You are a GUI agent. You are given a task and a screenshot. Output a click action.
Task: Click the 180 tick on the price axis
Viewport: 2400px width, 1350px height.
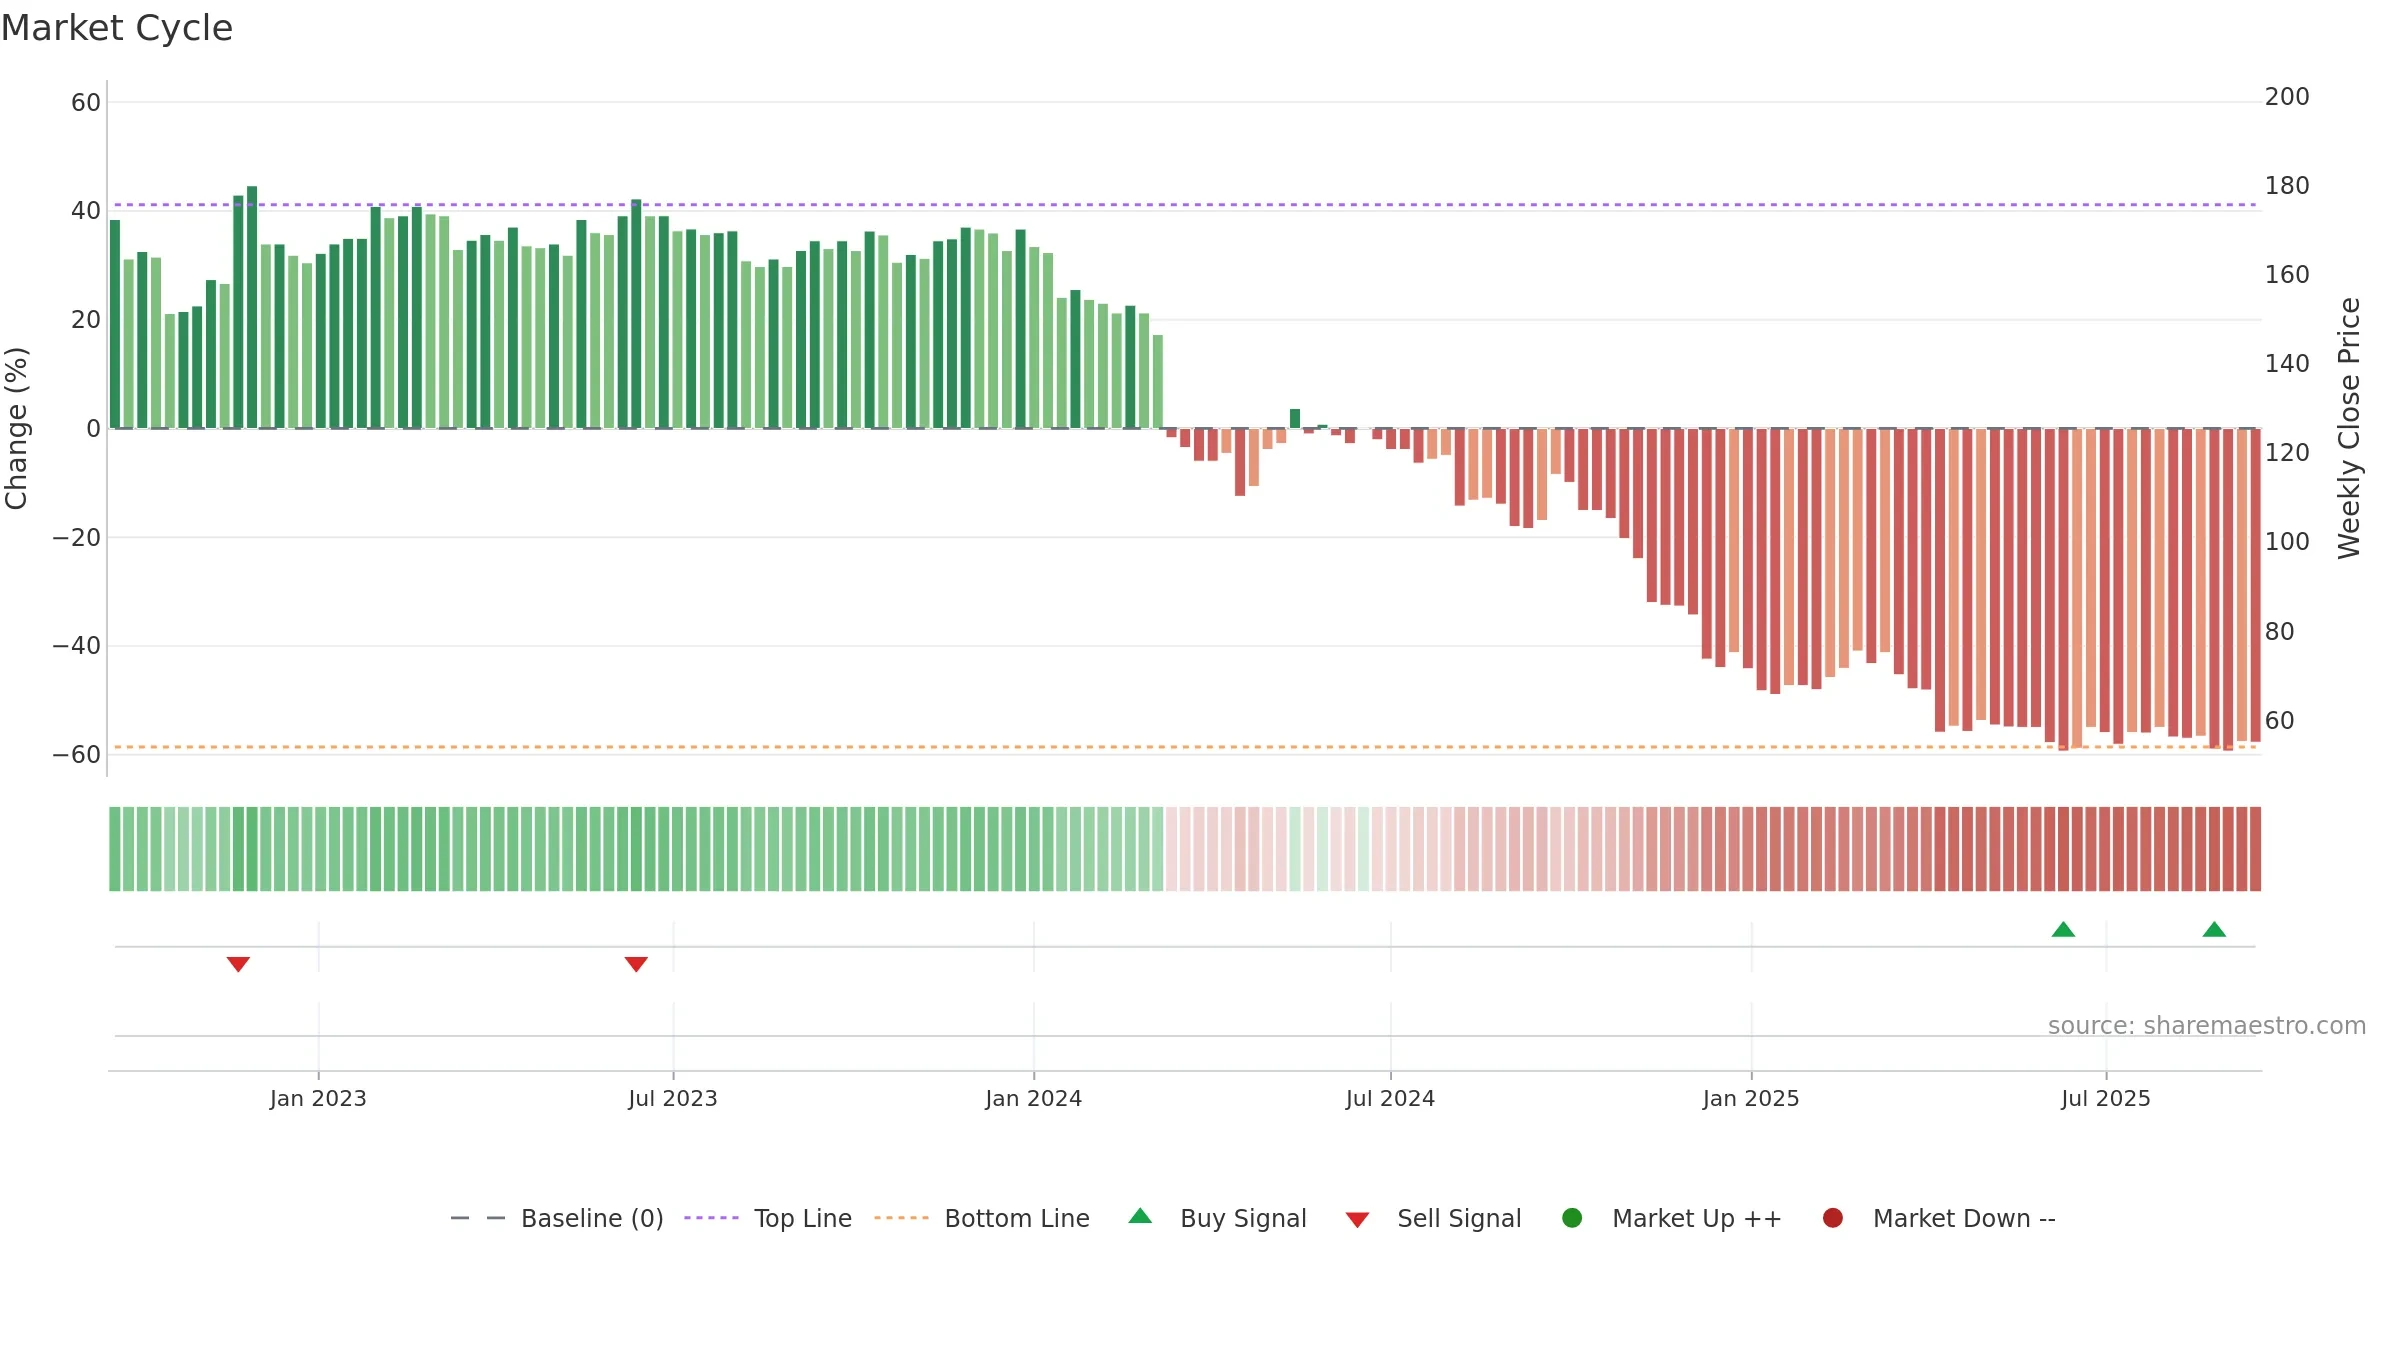pos(2287,186)
